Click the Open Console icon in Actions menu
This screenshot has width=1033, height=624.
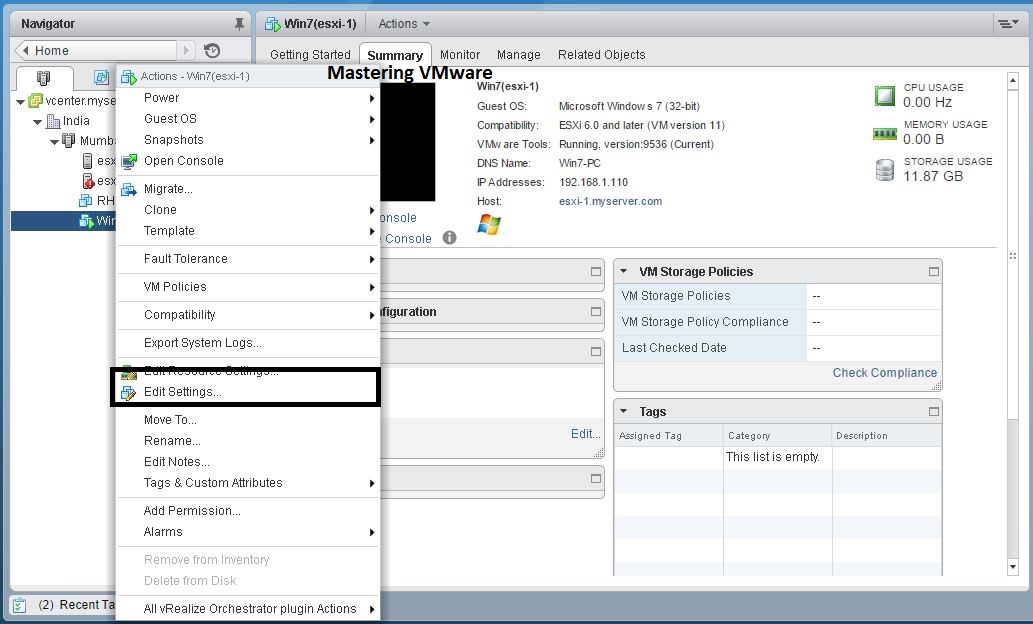(129, 160)
